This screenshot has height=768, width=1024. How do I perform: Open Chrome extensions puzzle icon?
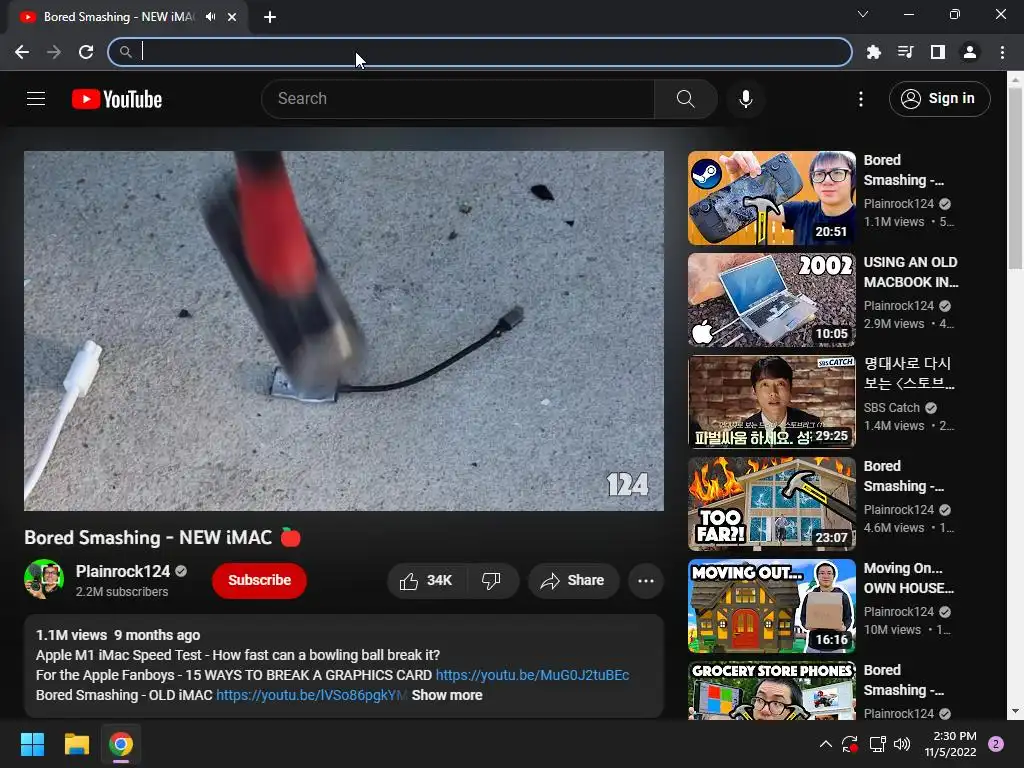(x=873, y=52)
